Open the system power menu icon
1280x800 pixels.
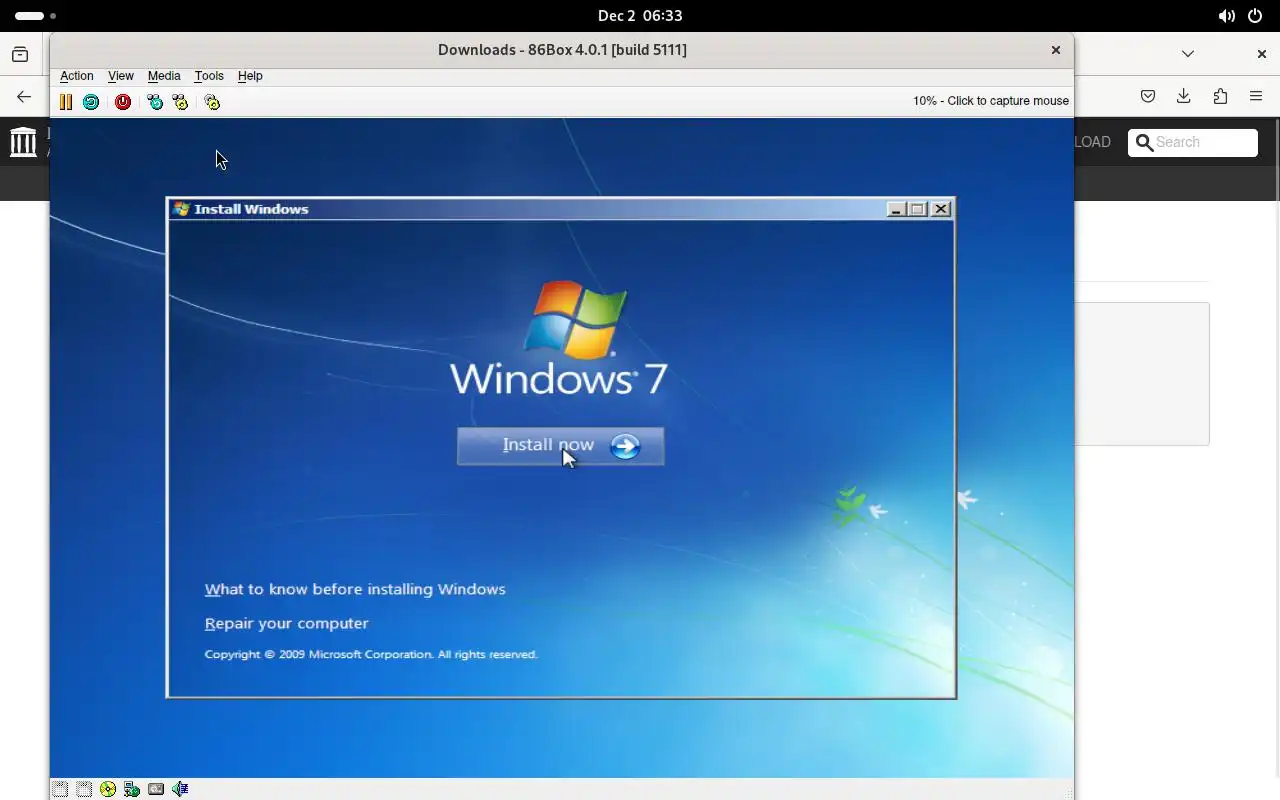tap(1256, 16)
